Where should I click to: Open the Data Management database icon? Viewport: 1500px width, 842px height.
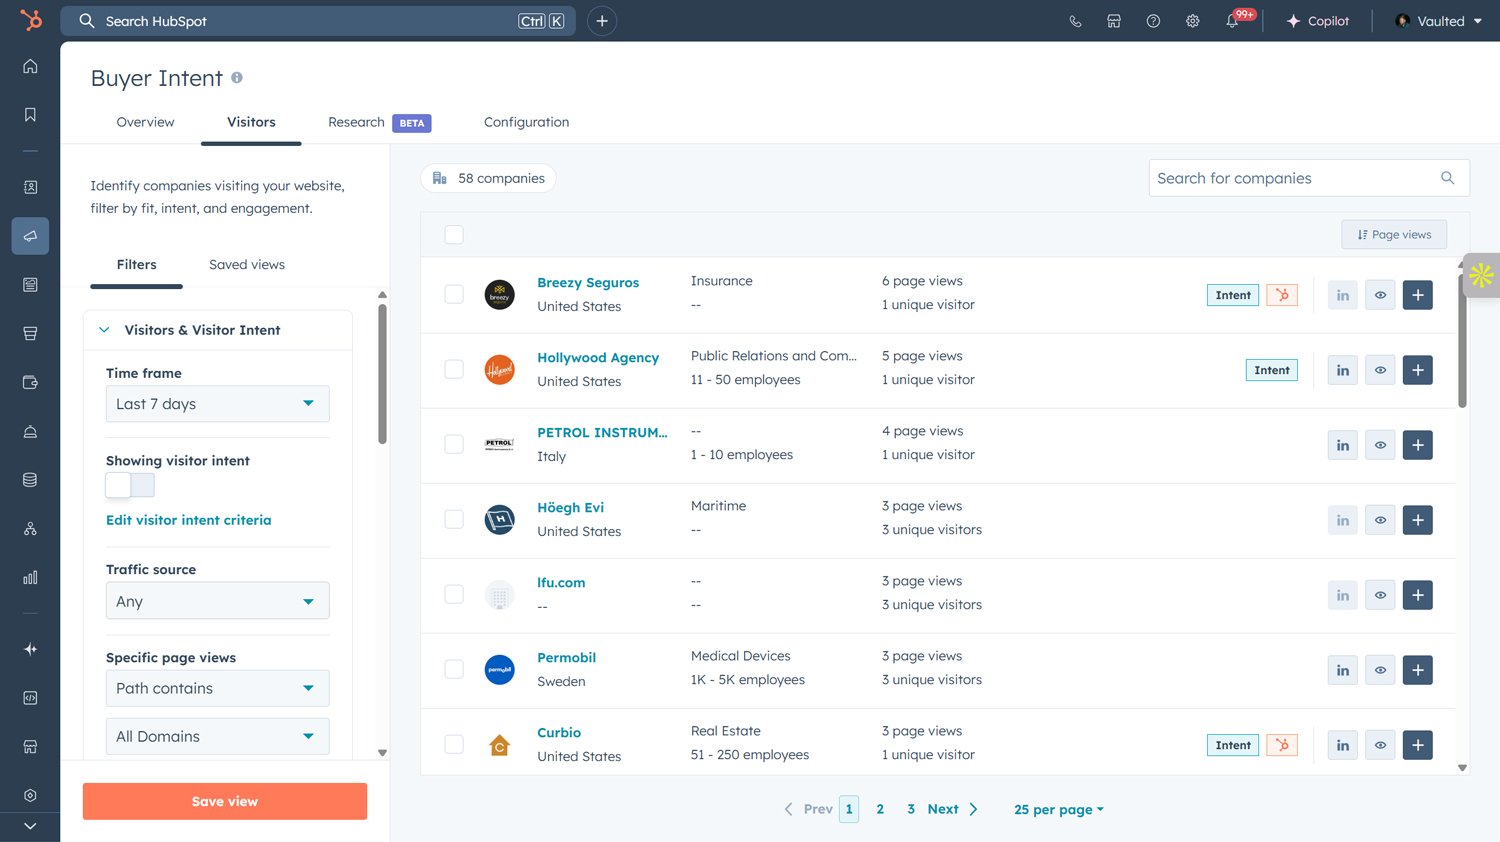click(30, 480)
